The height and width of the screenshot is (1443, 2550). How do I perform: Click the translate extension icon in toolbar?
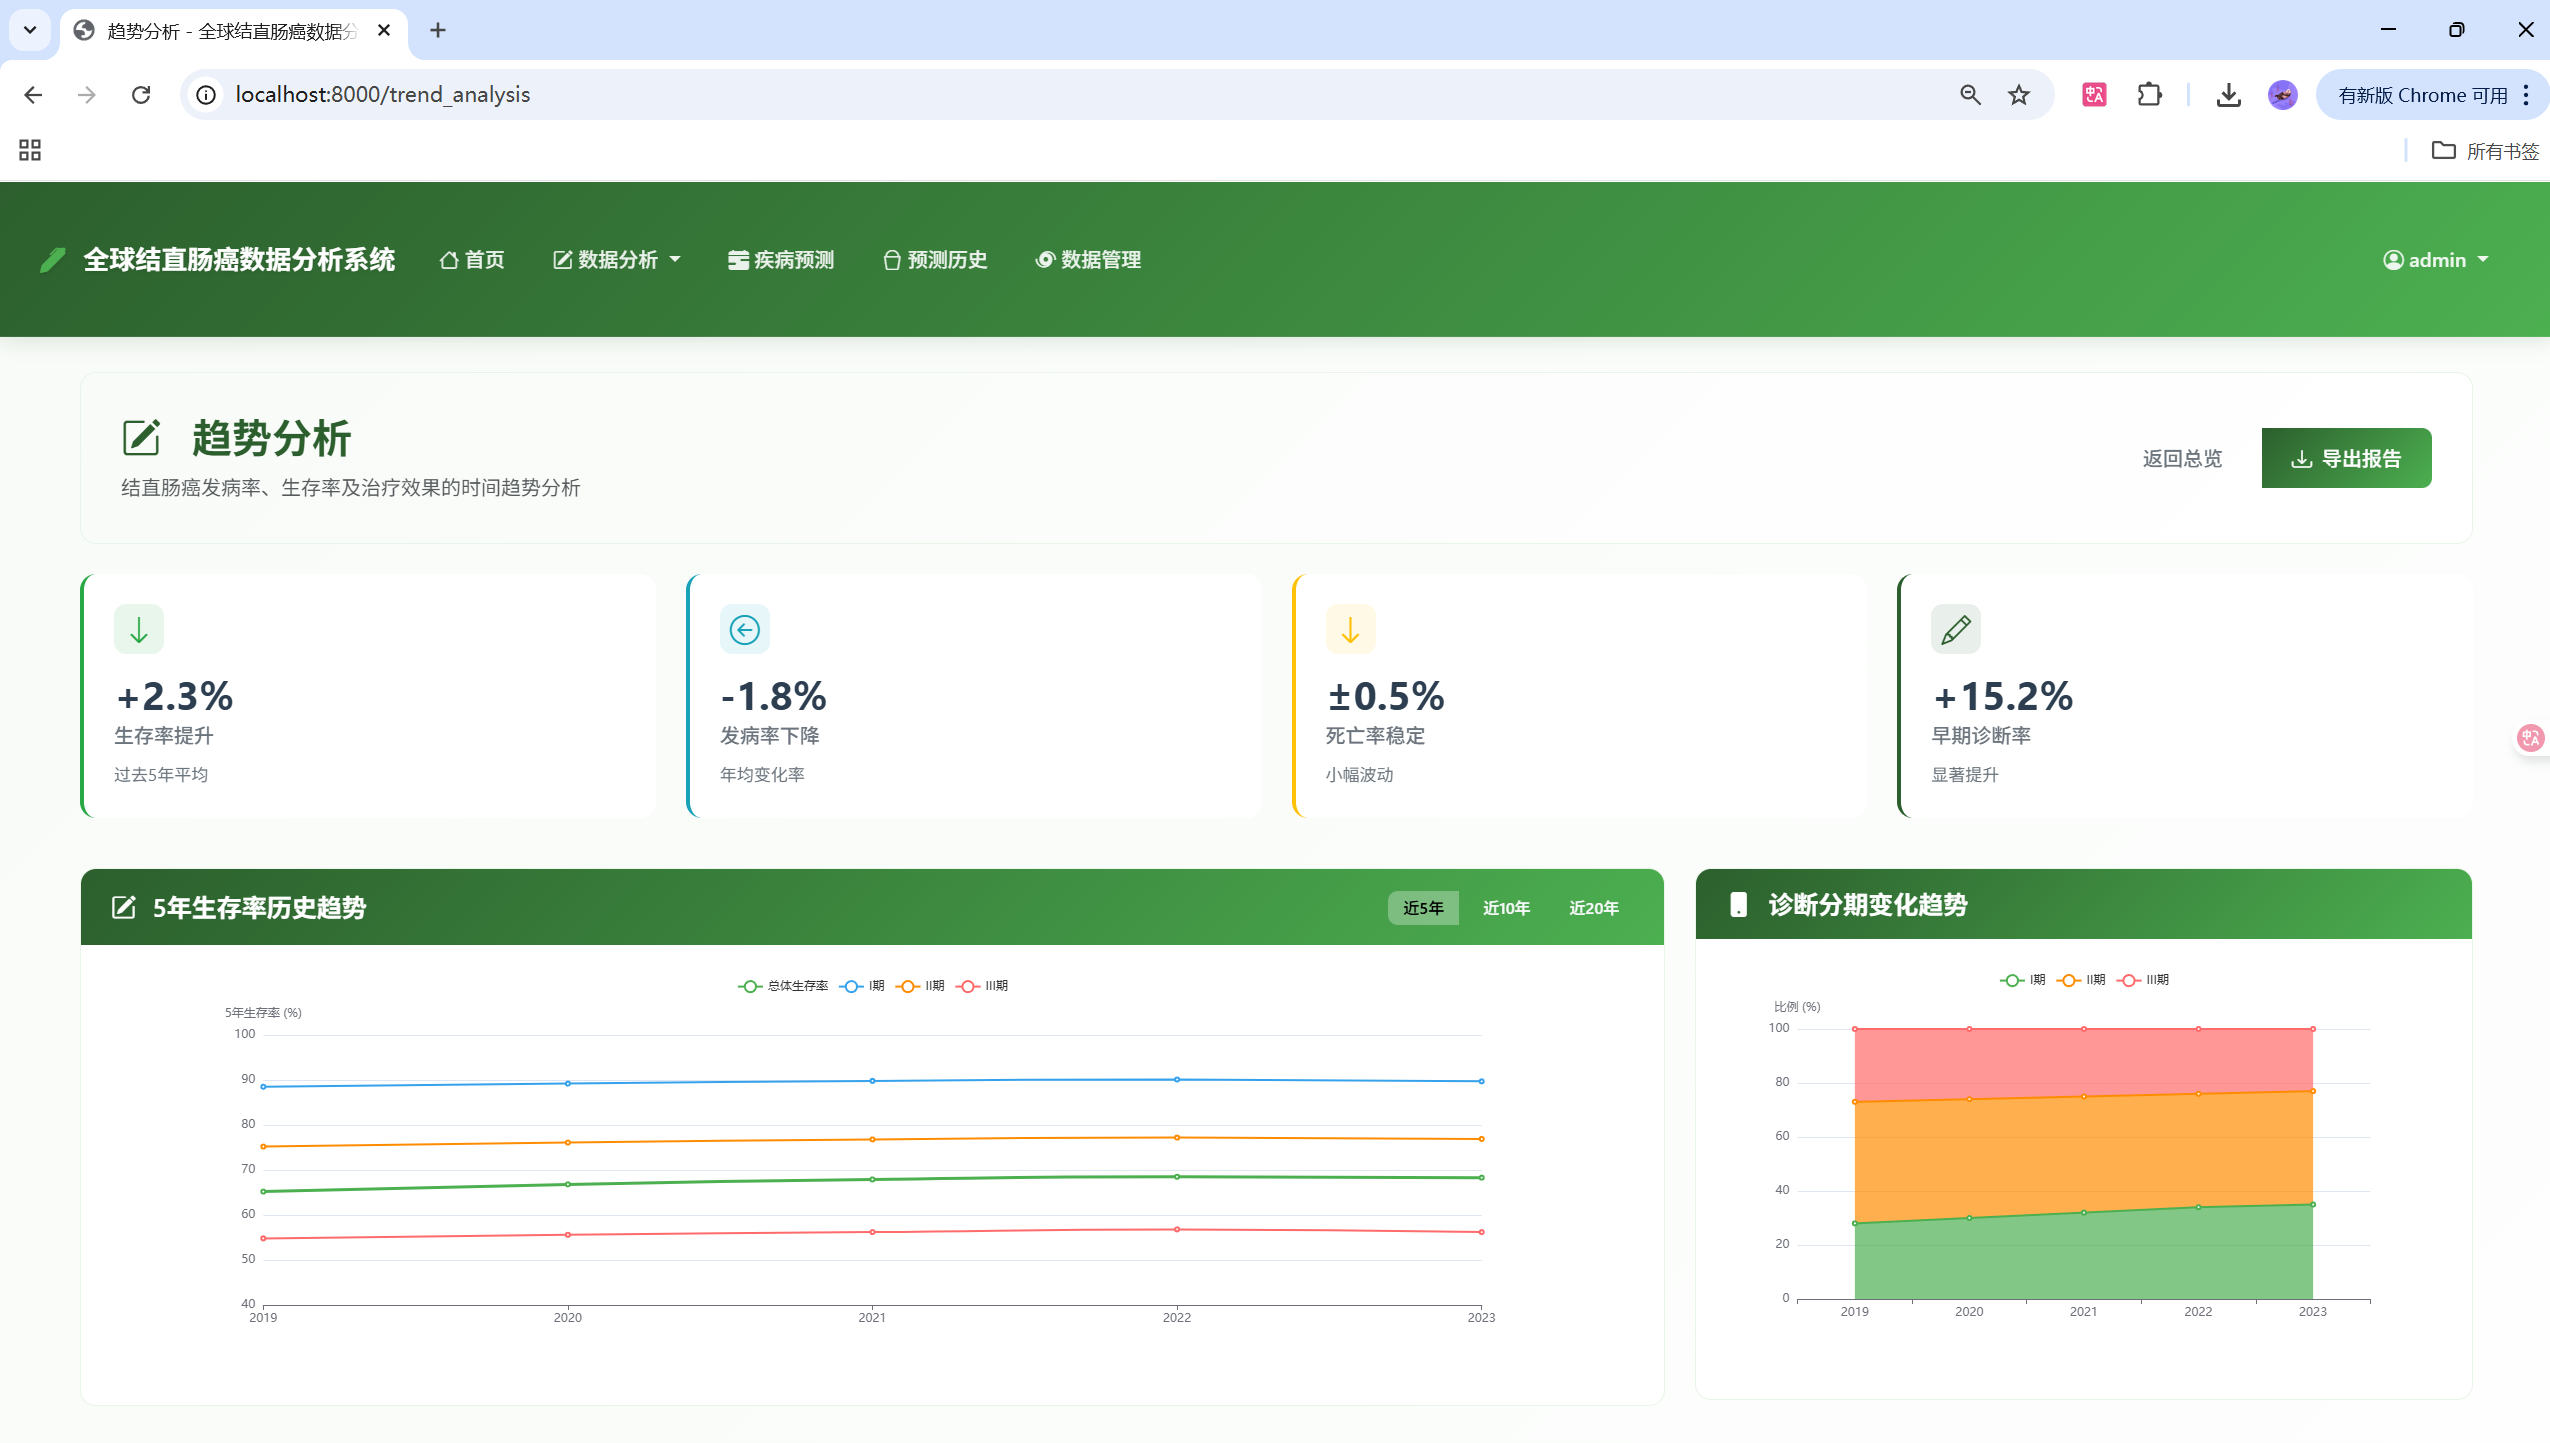tap(2094, 95)
